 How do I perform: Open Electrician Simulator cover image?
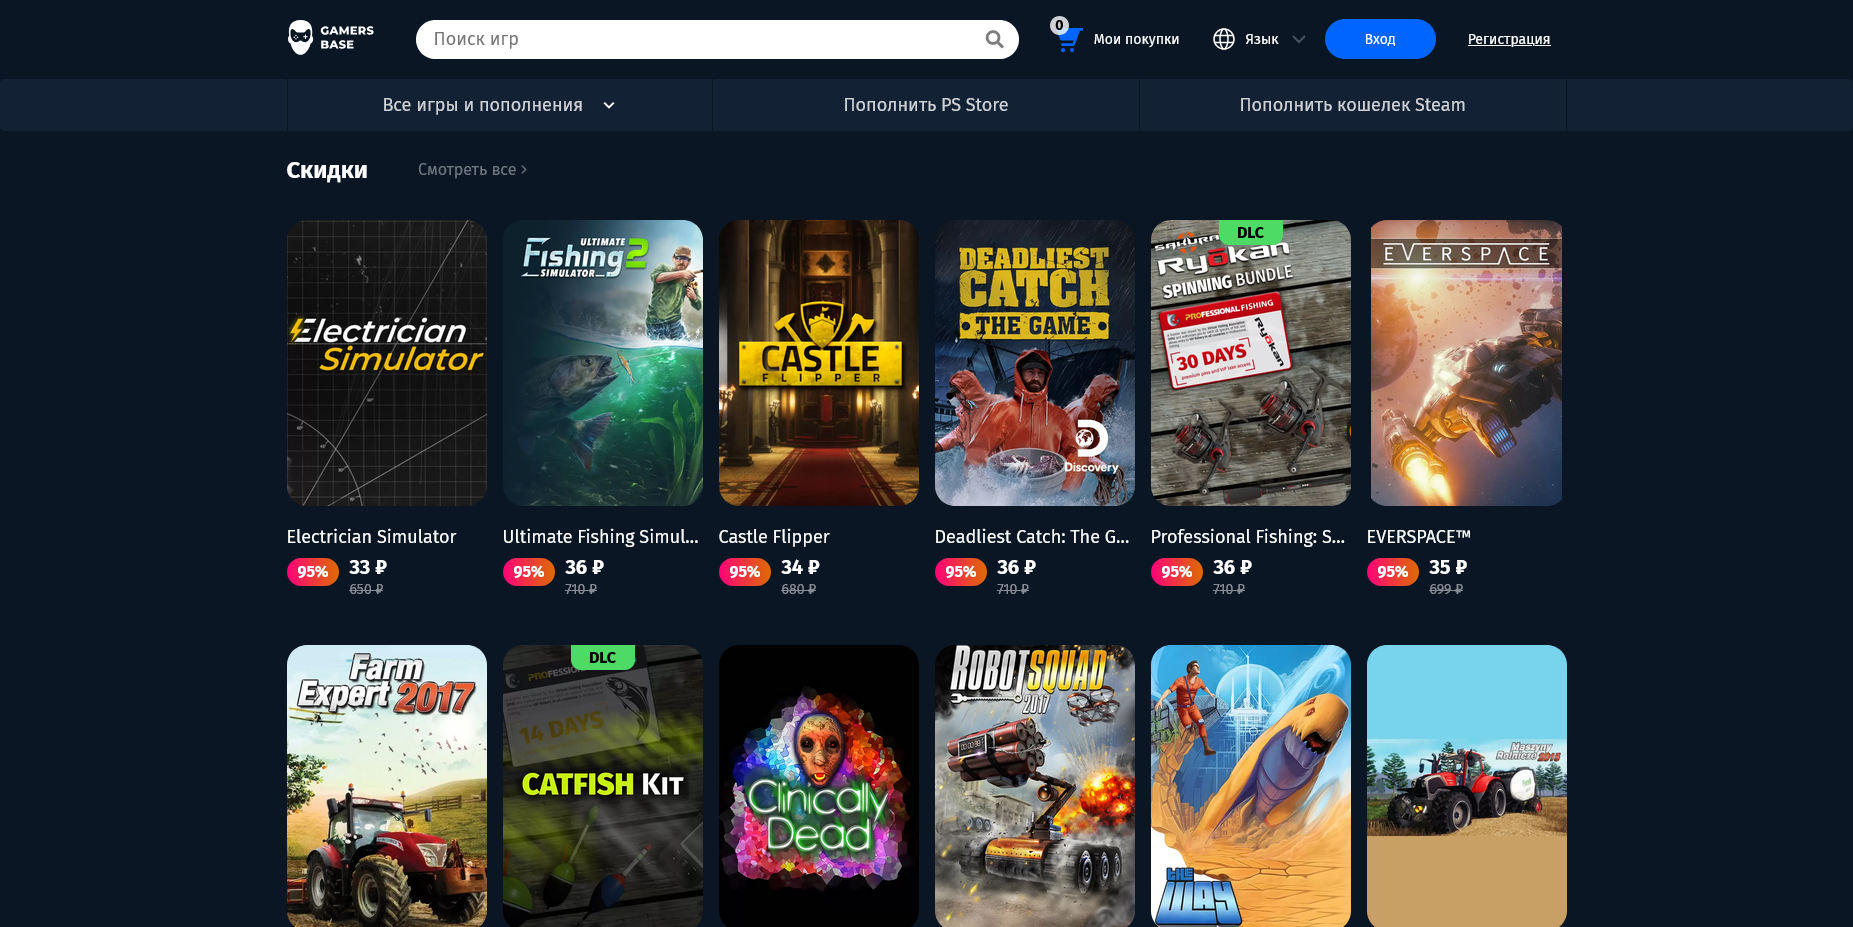(387, 363)
